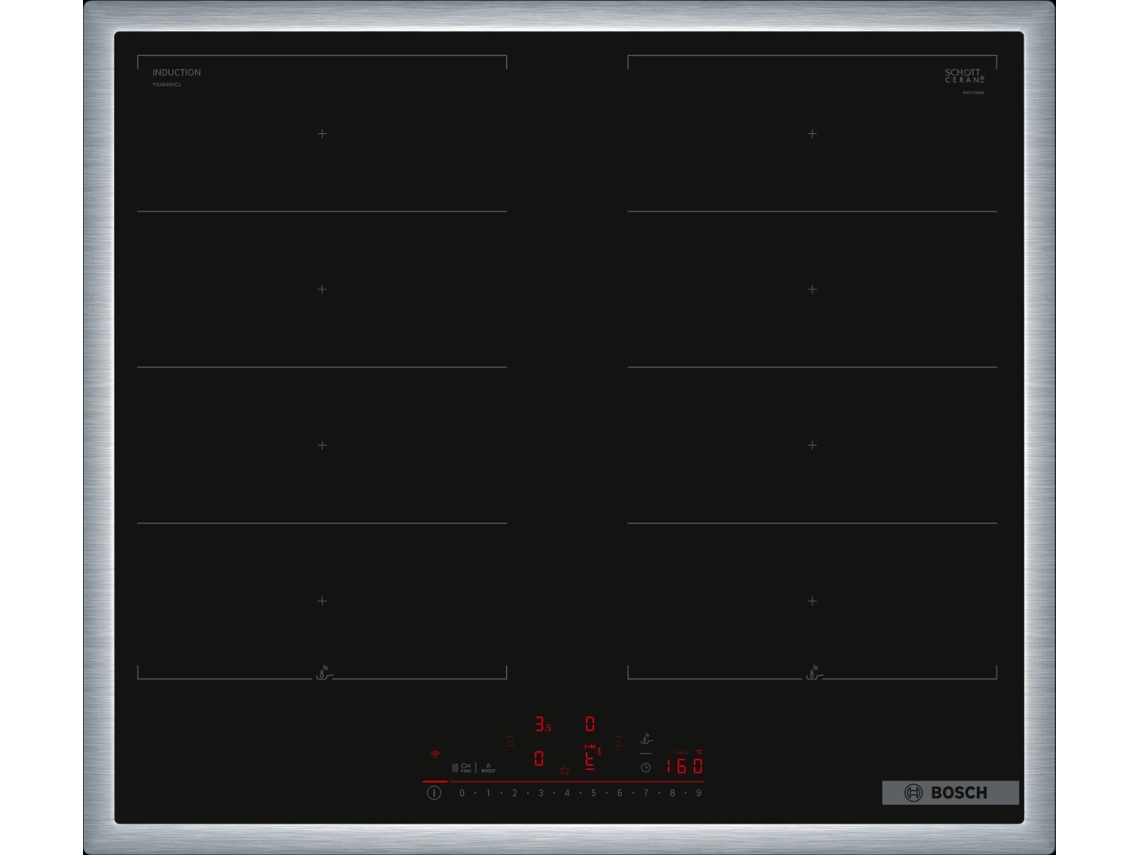The height and width of the screenshot is (855, 1140).
Task: Tap the clock timer symbol
Action: click(x=646, y=768)
